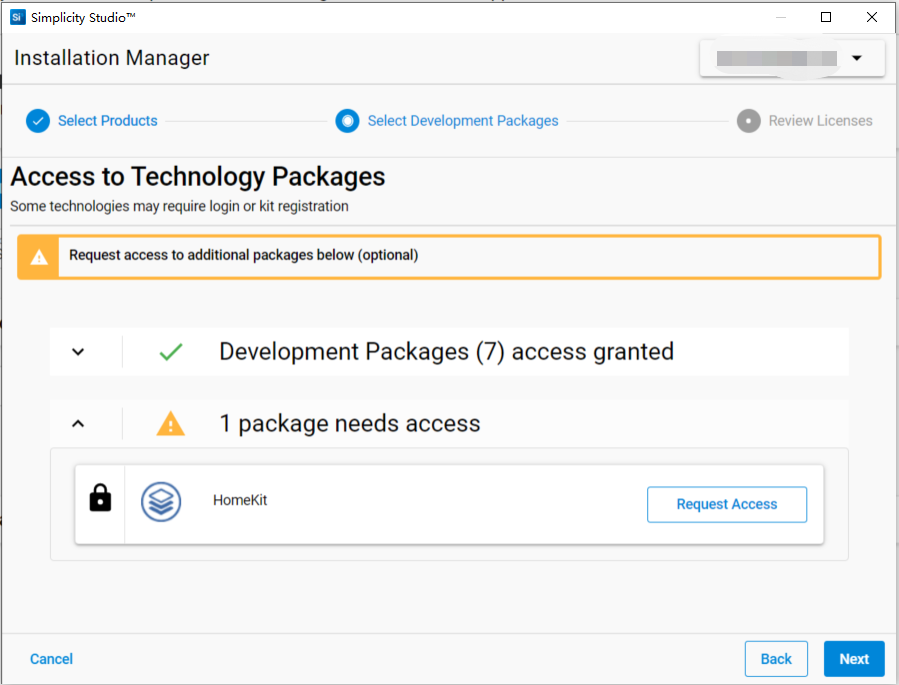Open the Select Development Packages step label

pyautogui.click(x=463, y=121)
